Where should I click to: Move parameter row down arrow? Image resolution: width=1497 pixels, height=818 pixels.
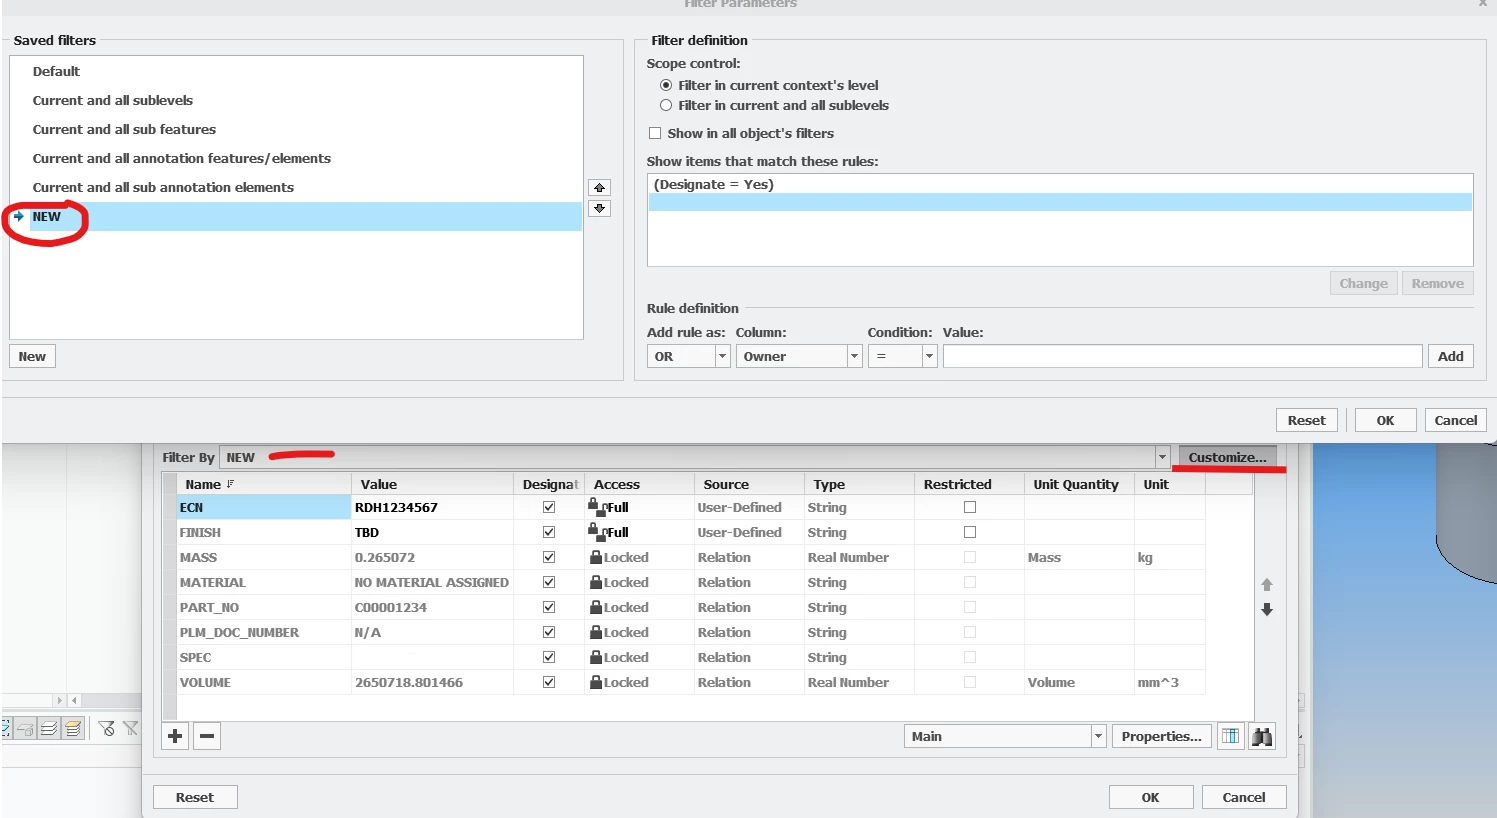point(1267,609)
